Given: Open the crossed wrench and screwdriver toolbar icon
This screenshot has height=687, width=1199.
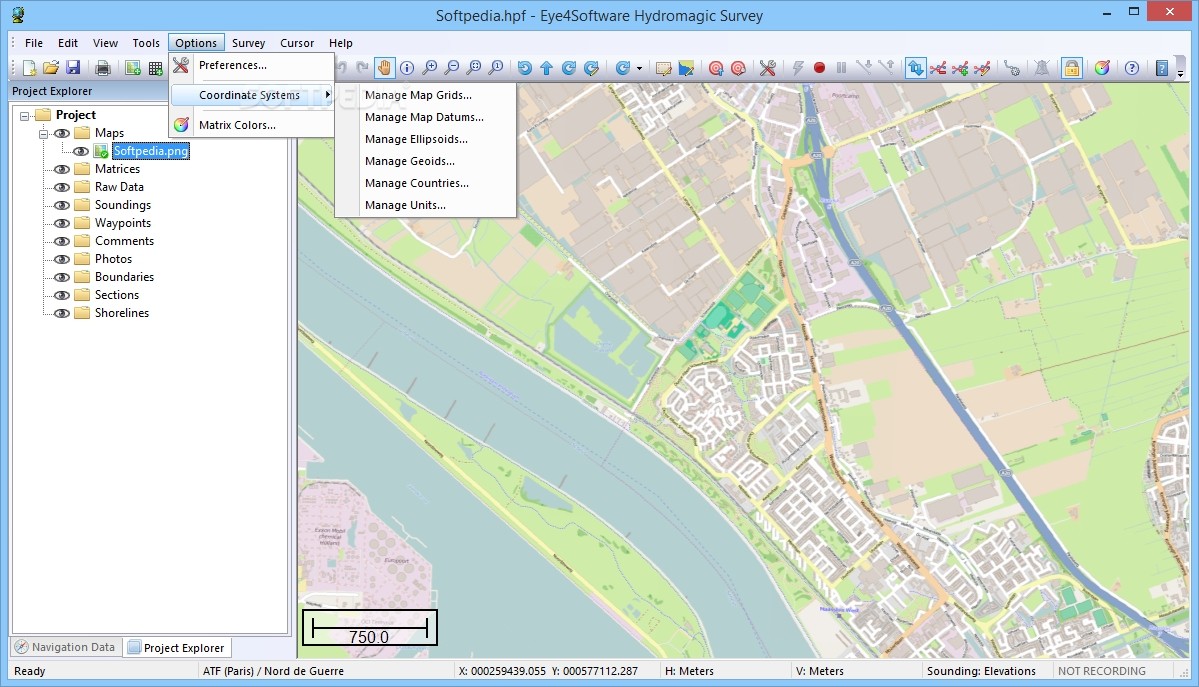Looking at the screenshot, I should (768, 68).
